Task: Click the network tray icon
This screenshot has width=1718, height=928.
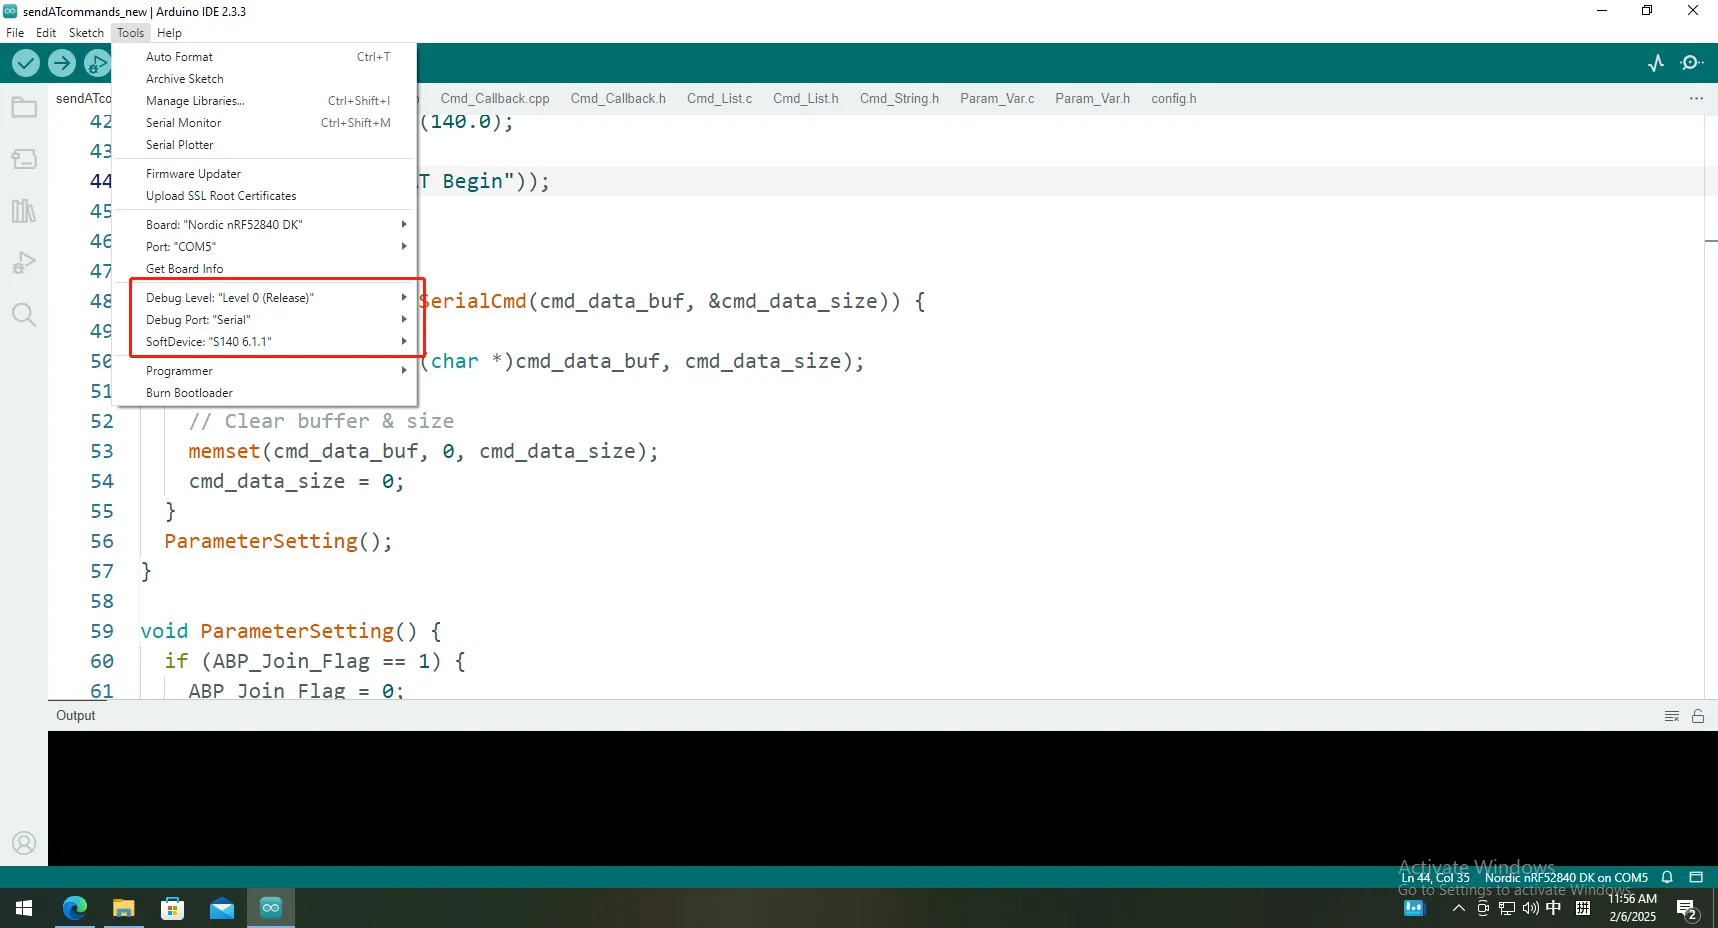Action: point(1507,908)
